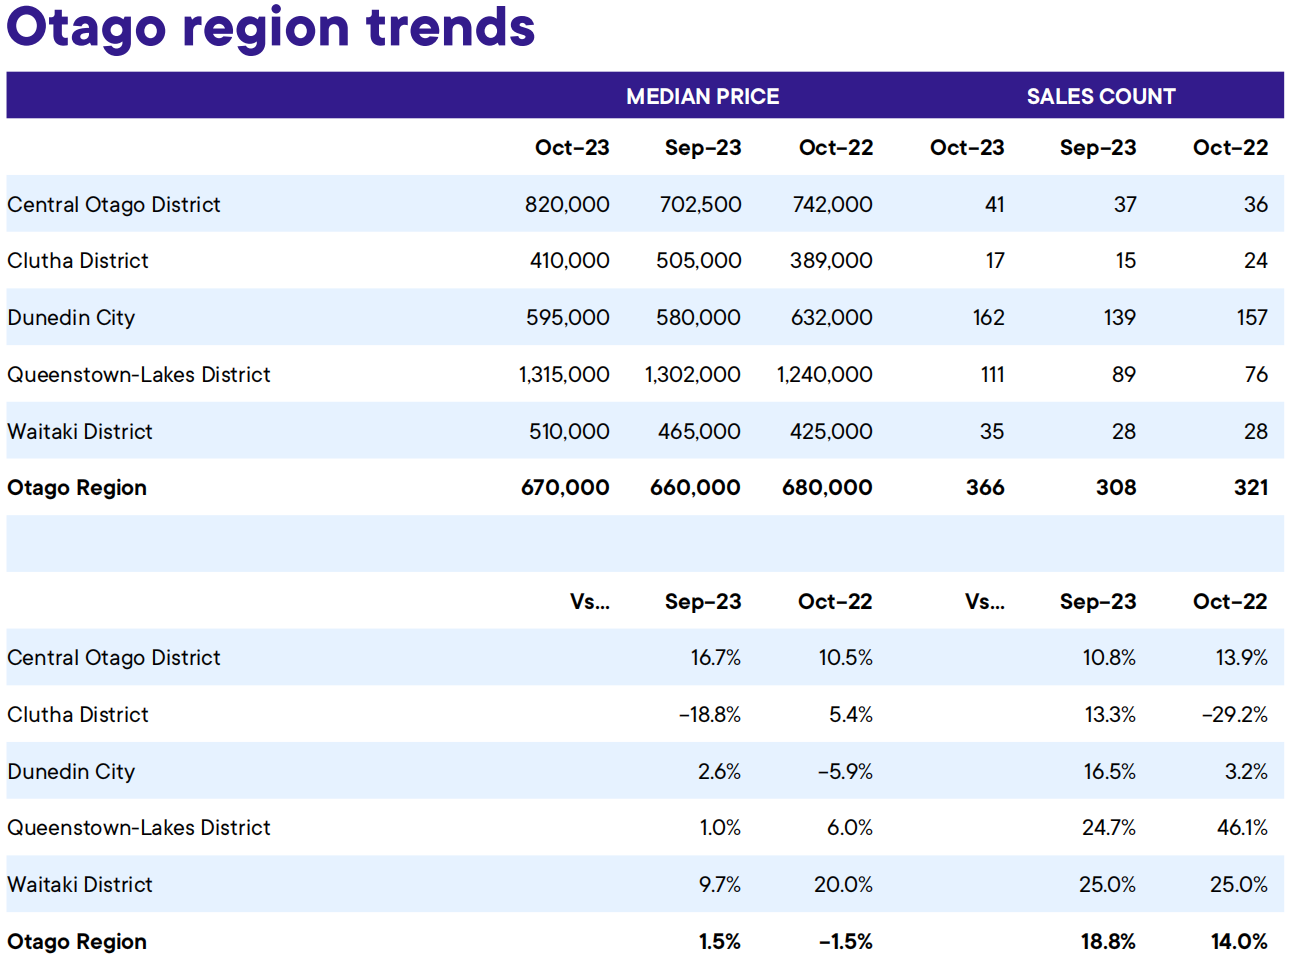Select Otago Region sales count 321
This screenshot has width=1291, height=966.
[x=1251, y=487]
